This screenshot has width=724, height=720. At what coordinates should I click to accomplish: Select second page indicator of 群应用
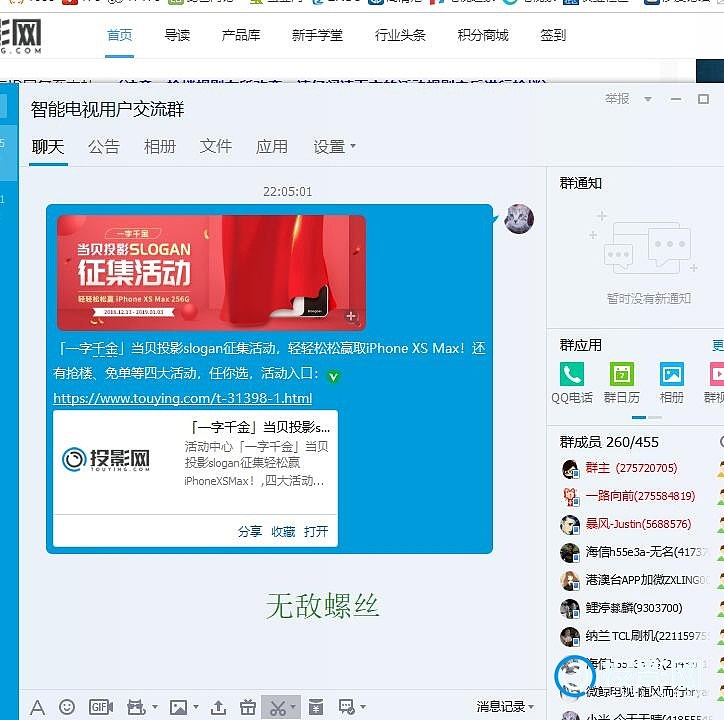tap(655, 417)
